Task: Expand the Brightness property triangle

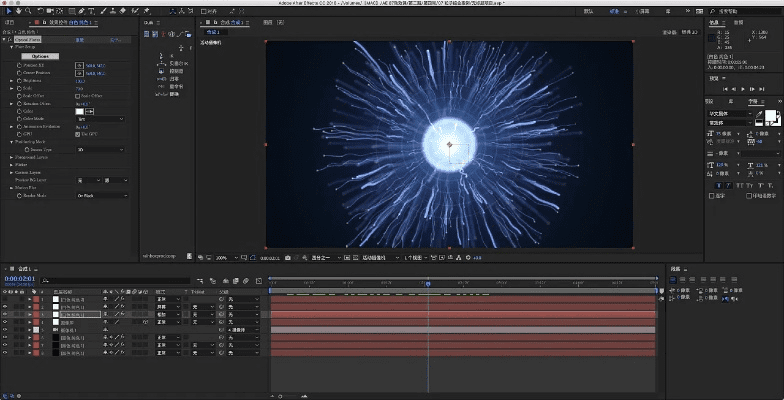Action: [x=12, y=80]
